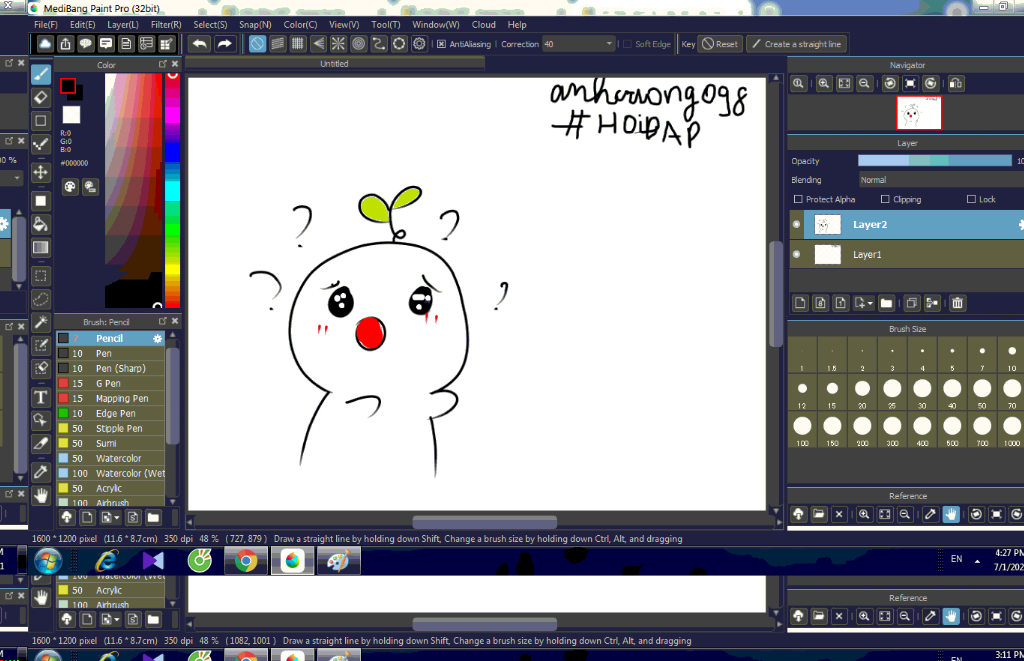Switch to the Untitled canvas tab
Image resolution: width=1024 pixels, height=661 pixels.
[334, 63]
